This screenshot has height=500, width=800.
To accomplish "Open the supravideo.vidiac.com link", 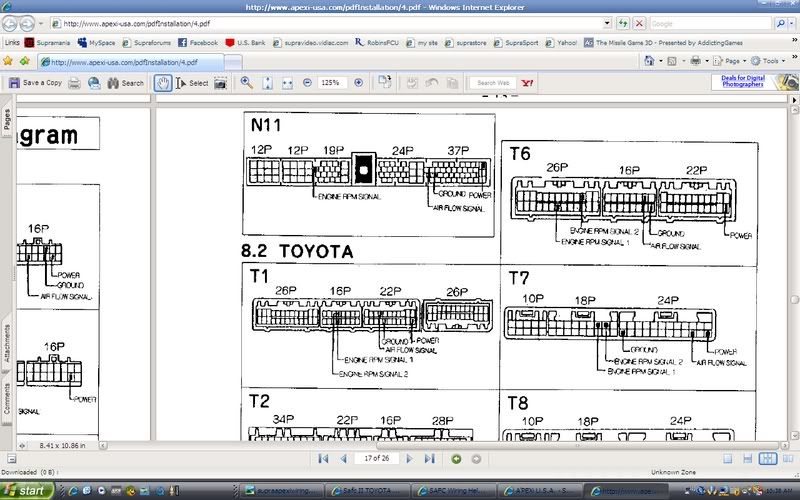I will click(310, 43).
